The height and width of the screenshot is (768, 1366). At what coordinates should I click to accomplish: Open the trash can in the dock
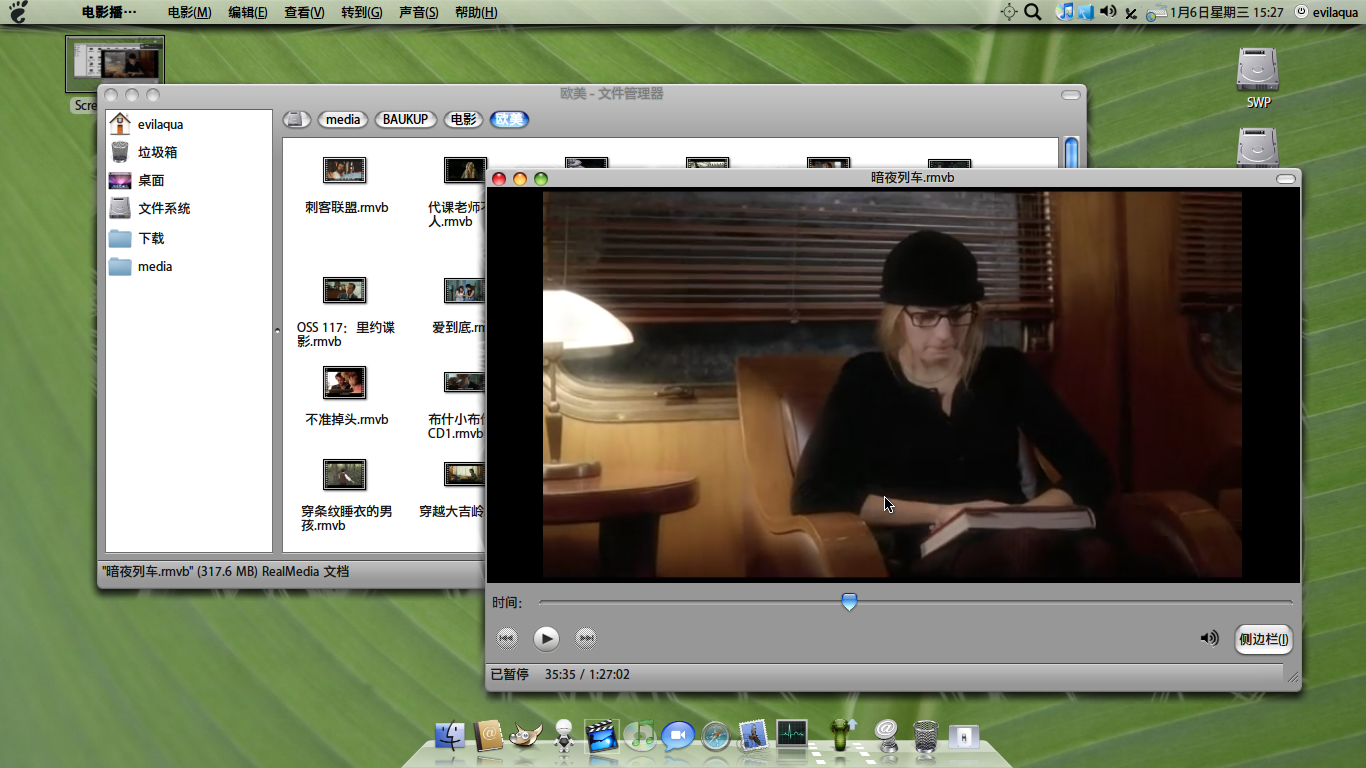coord(925,737)
